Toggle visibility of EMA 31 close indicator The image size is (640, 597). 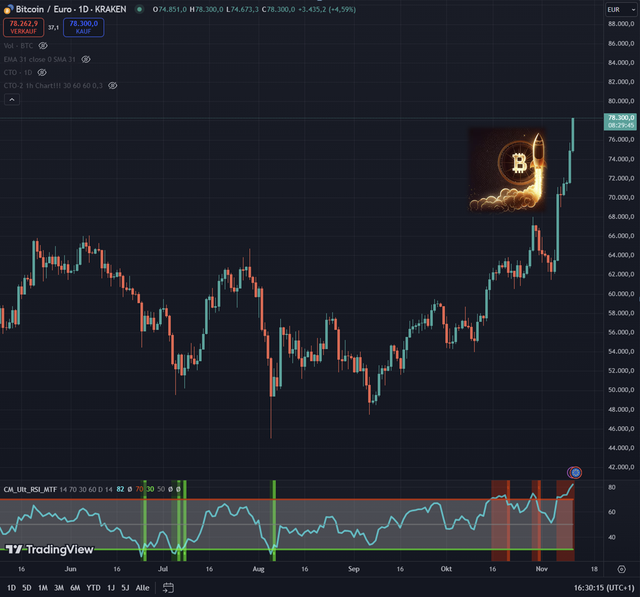(x=86, y=59)
